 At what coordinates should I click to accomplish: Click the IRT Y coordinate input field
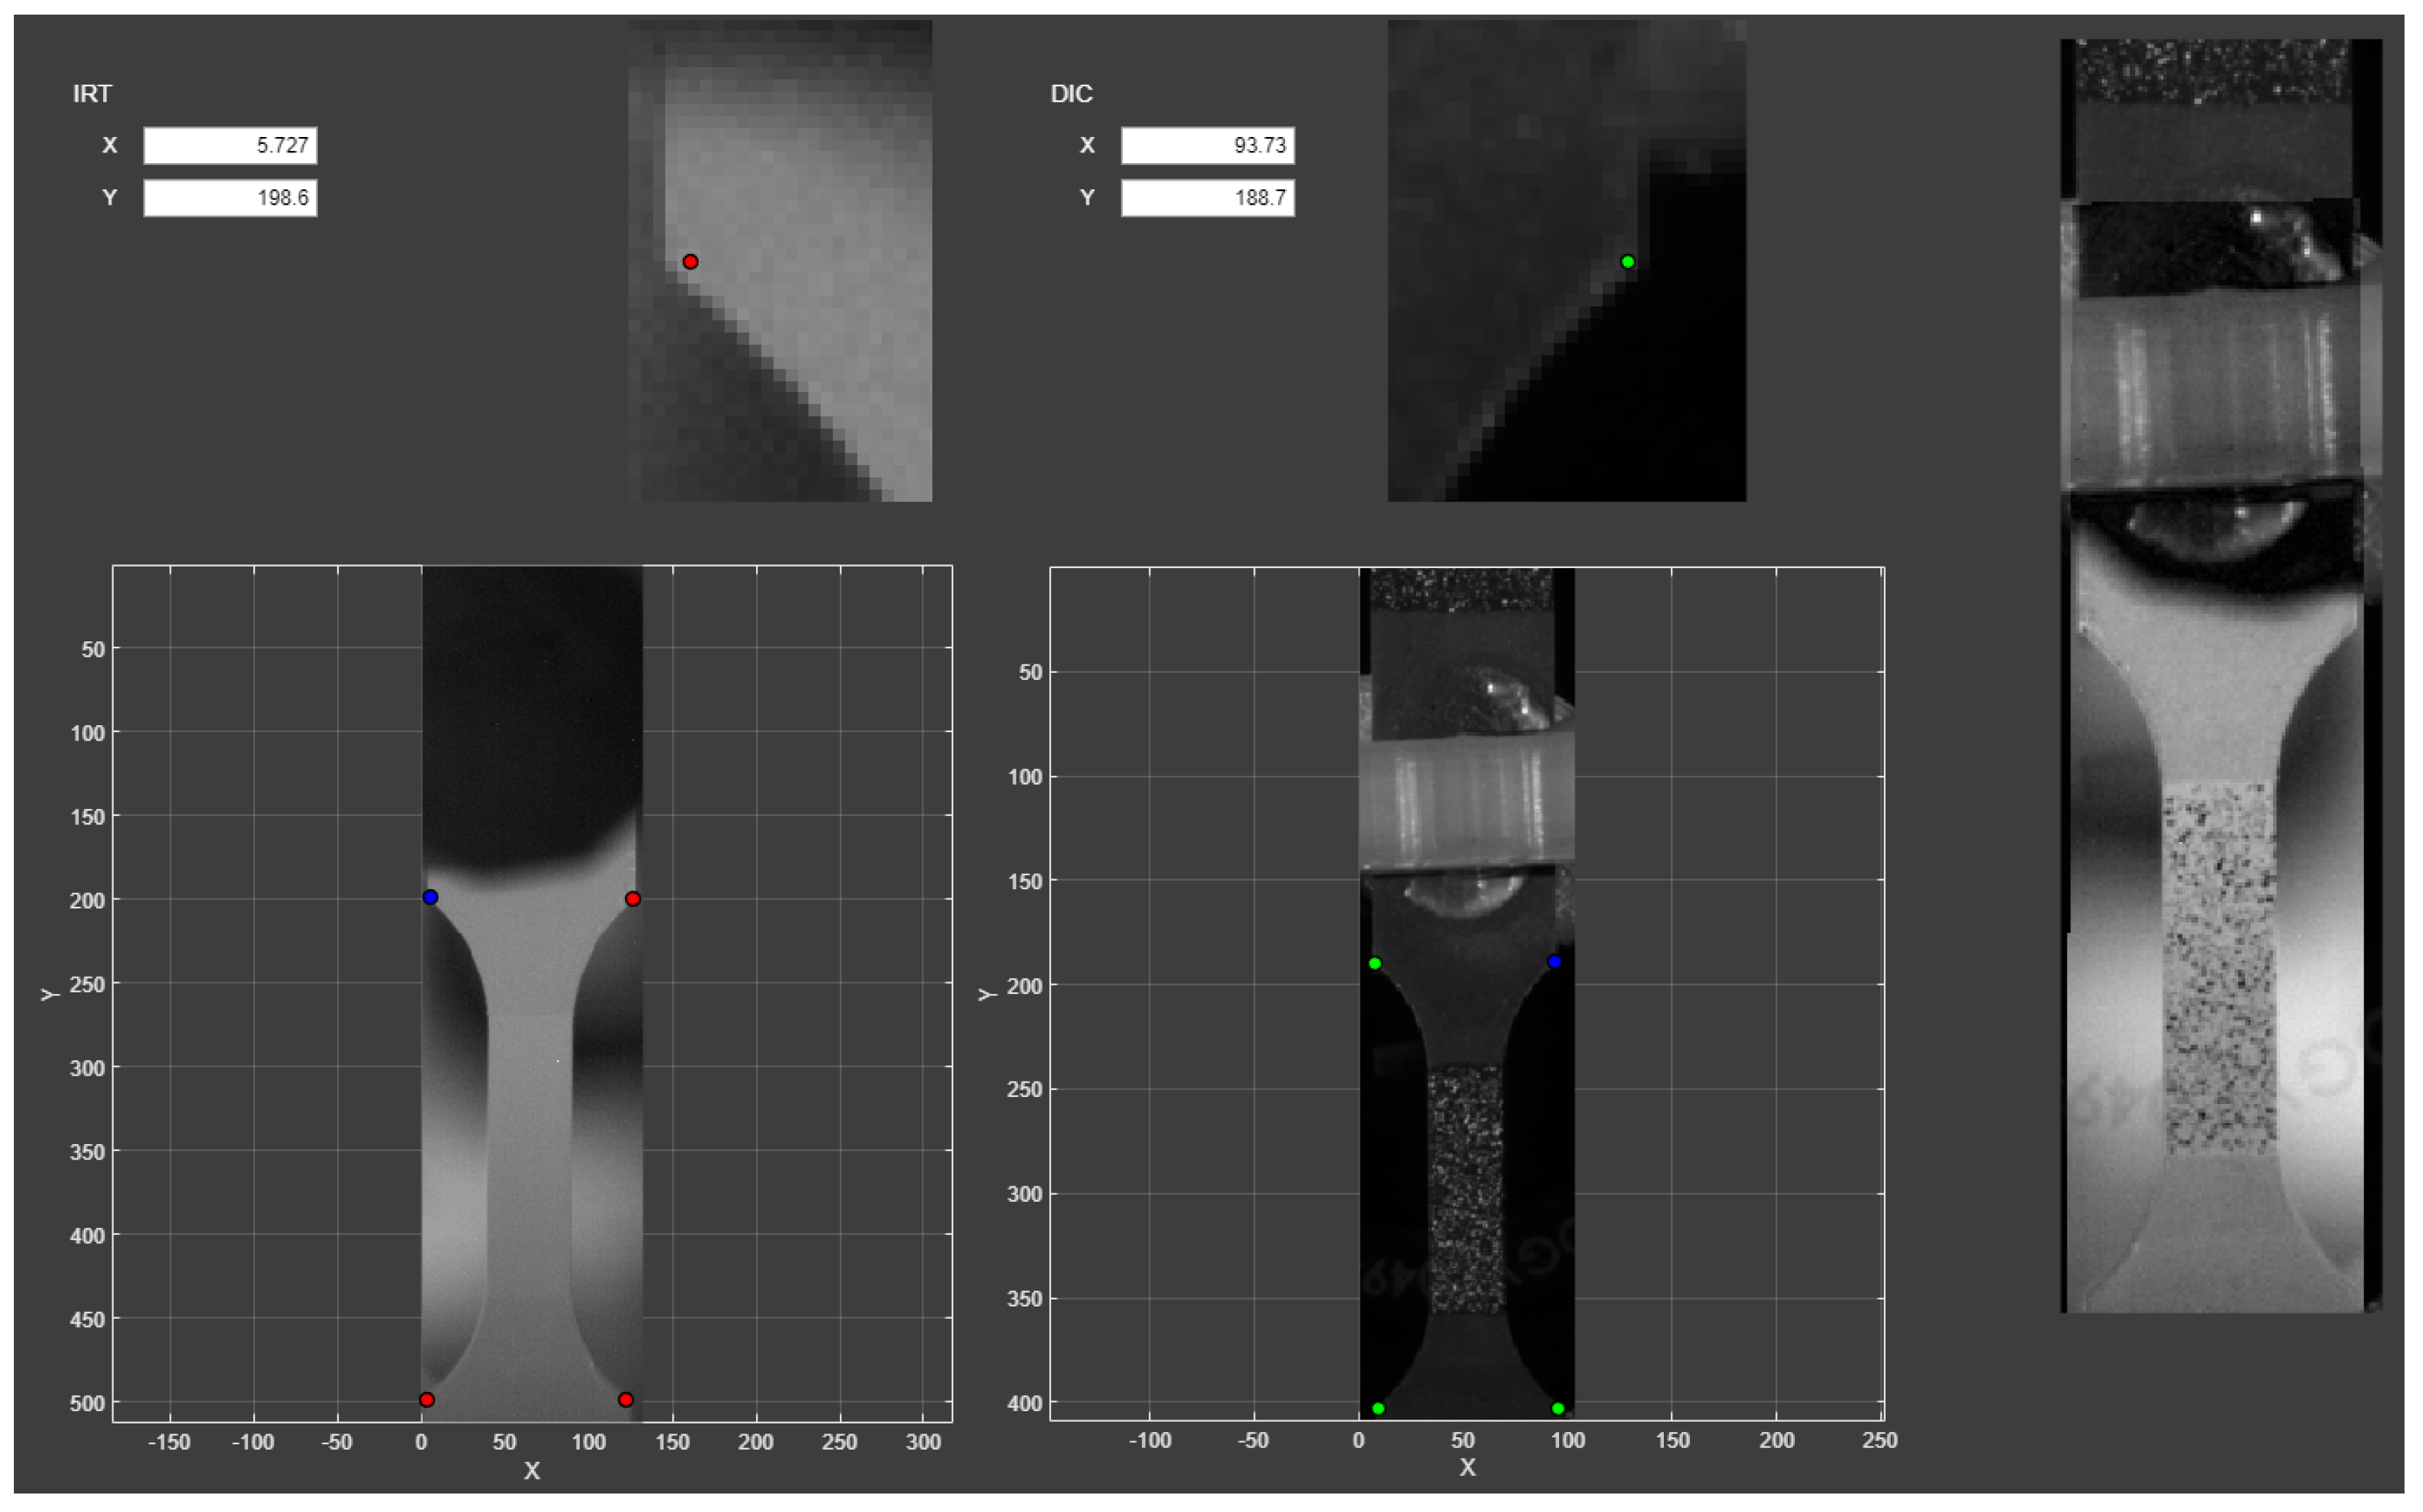pyautogui.click(x=230, y=198)
